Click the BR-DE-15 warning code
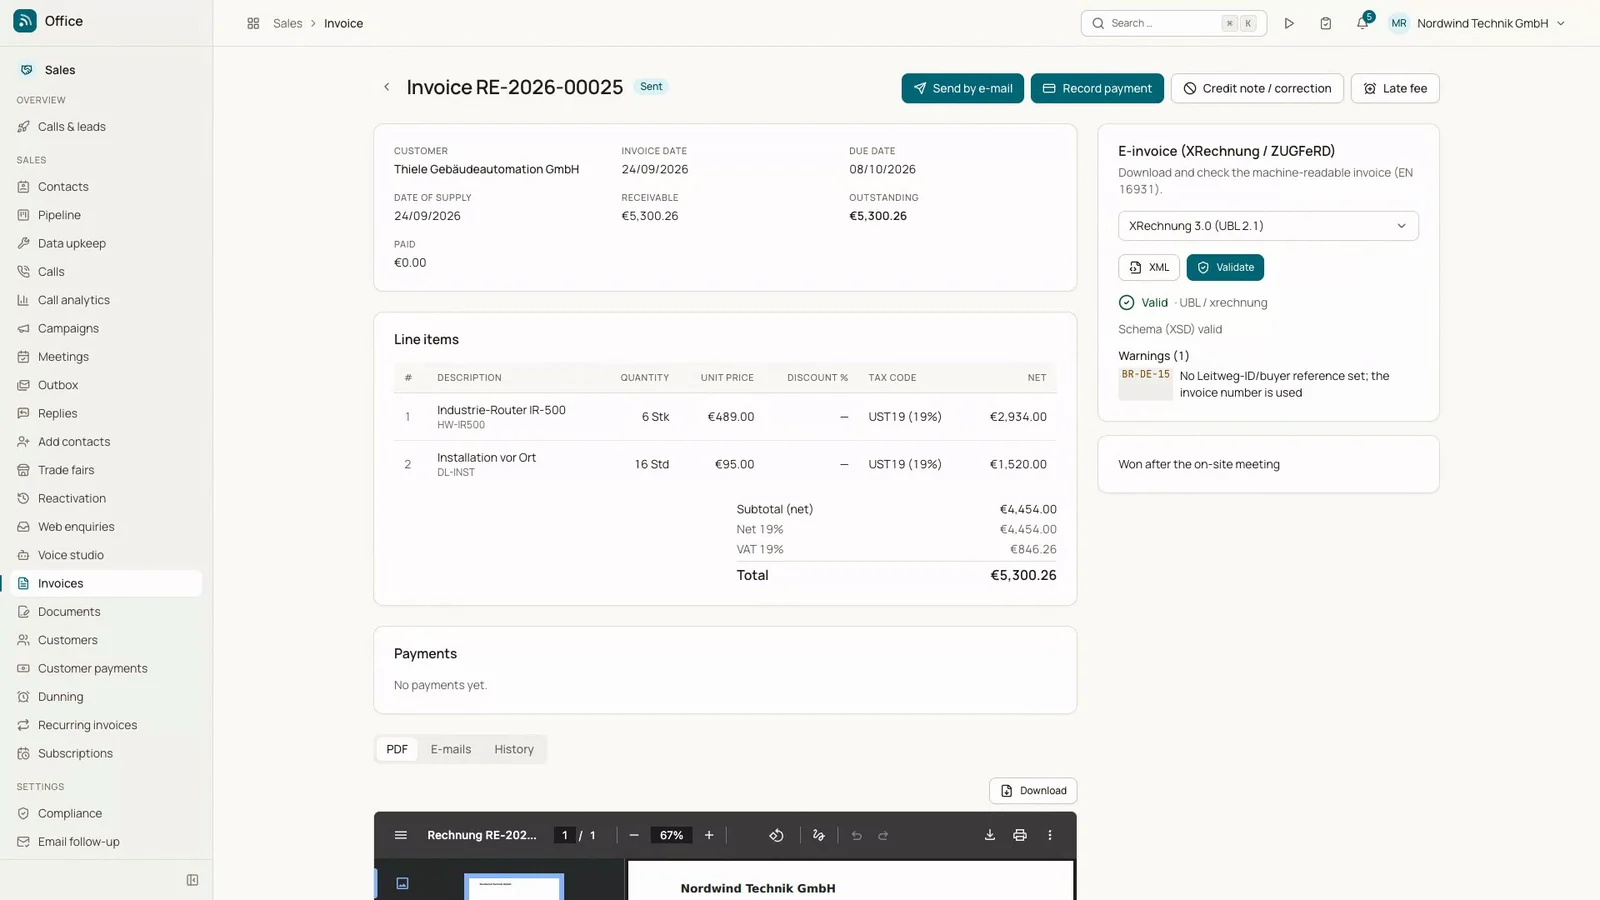The height and width of the screenshot is (900, 1600). click(x=1145, y=374)
